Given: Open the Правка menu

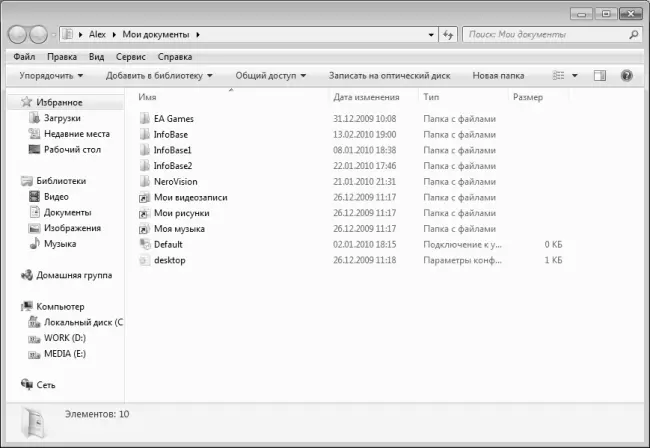Looking at the screenshot, I should pyautogui.click(x=62, y=57).
